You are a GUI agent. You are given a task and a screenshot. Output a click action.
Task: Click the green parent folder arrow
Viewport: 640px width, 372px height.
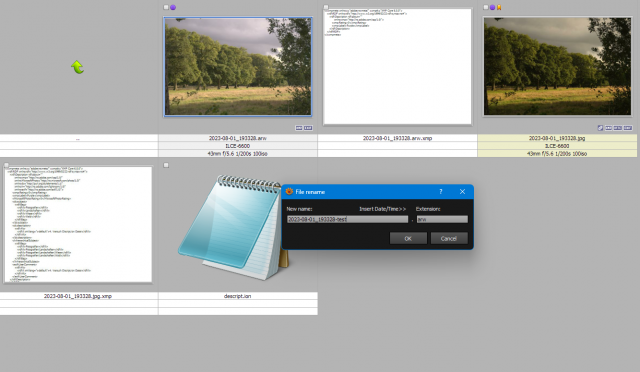tap(77, 67)
